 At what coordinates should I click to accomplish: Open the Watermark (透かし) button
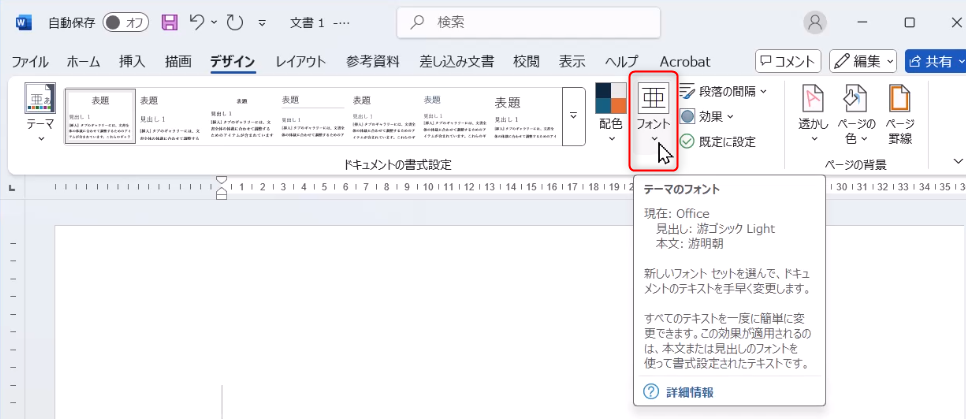[x=813, y=112]
